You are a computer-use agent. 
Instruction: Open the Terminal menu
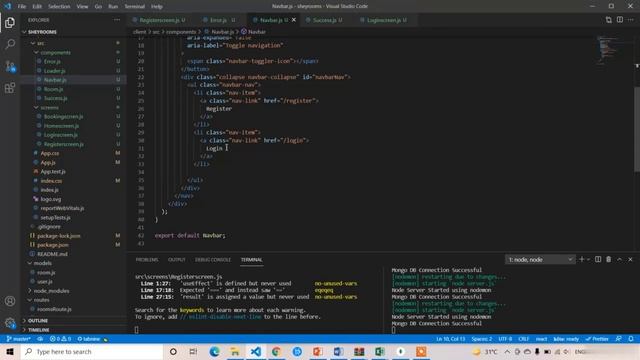(135, 7)
